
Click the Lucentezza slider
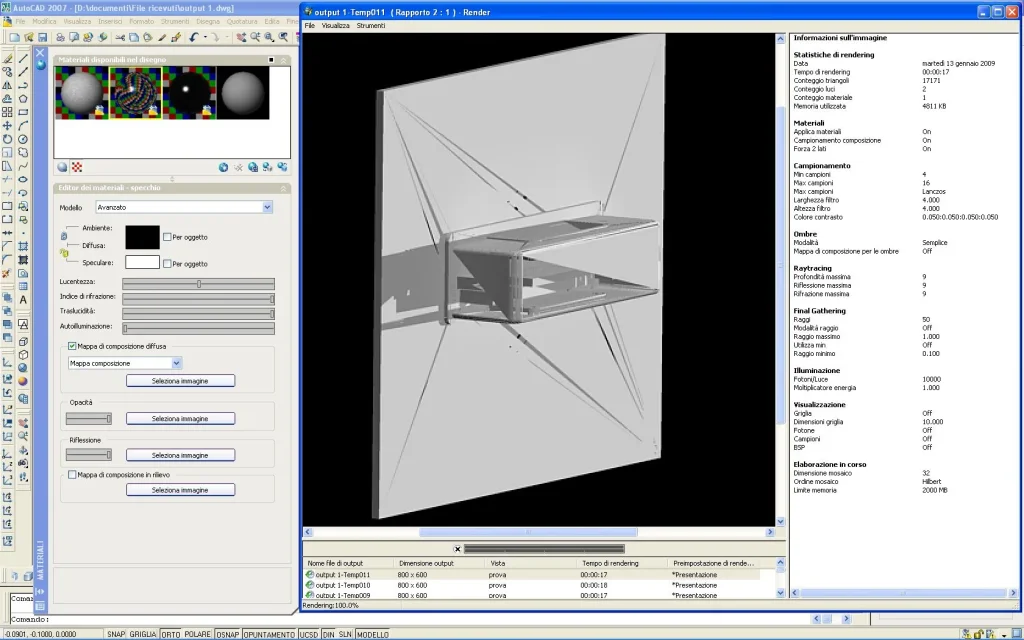pos(199,283)
